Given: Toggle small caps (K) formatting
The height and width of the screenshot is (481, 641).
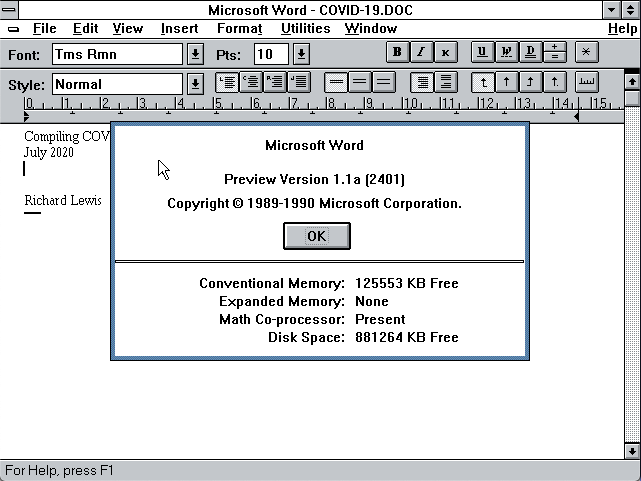Looking at the screenshot, I should pos(445,52).
